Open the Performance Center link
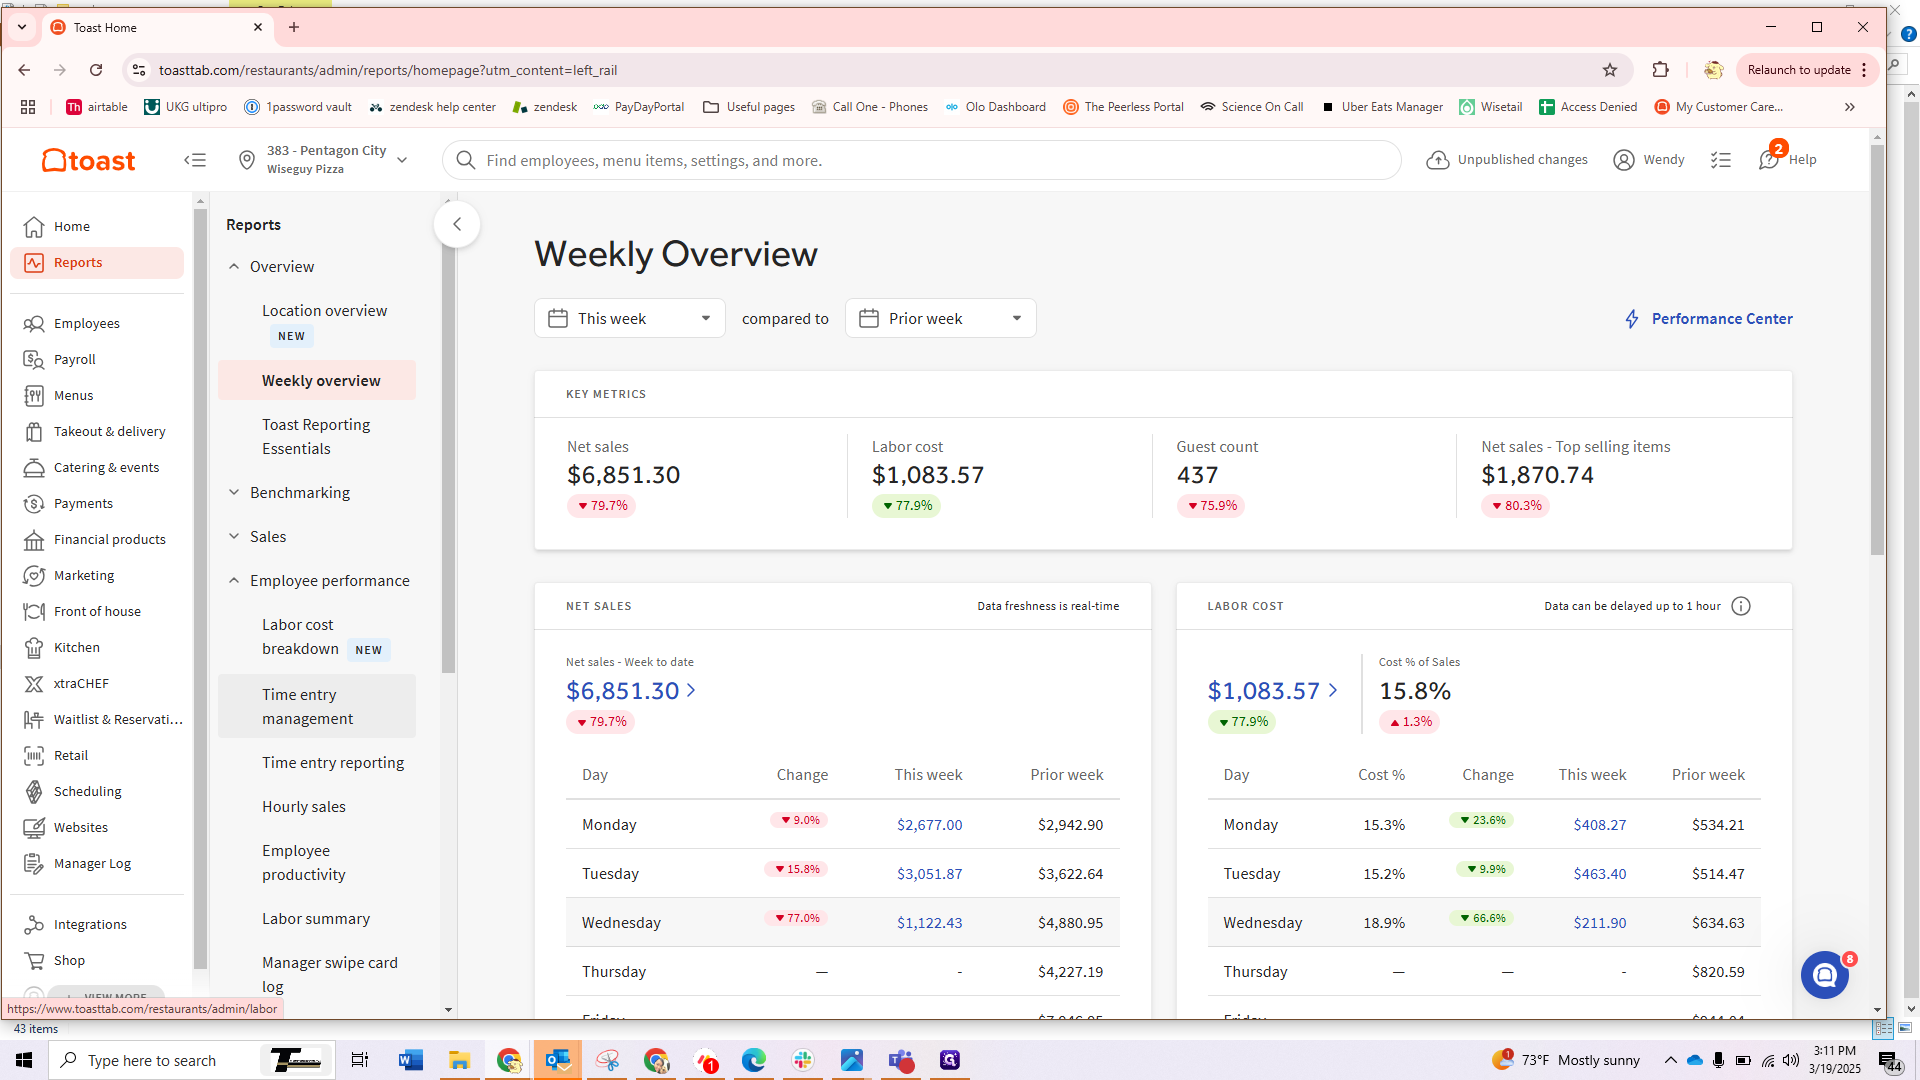1920x1080 pixels. coord(1708,318)
